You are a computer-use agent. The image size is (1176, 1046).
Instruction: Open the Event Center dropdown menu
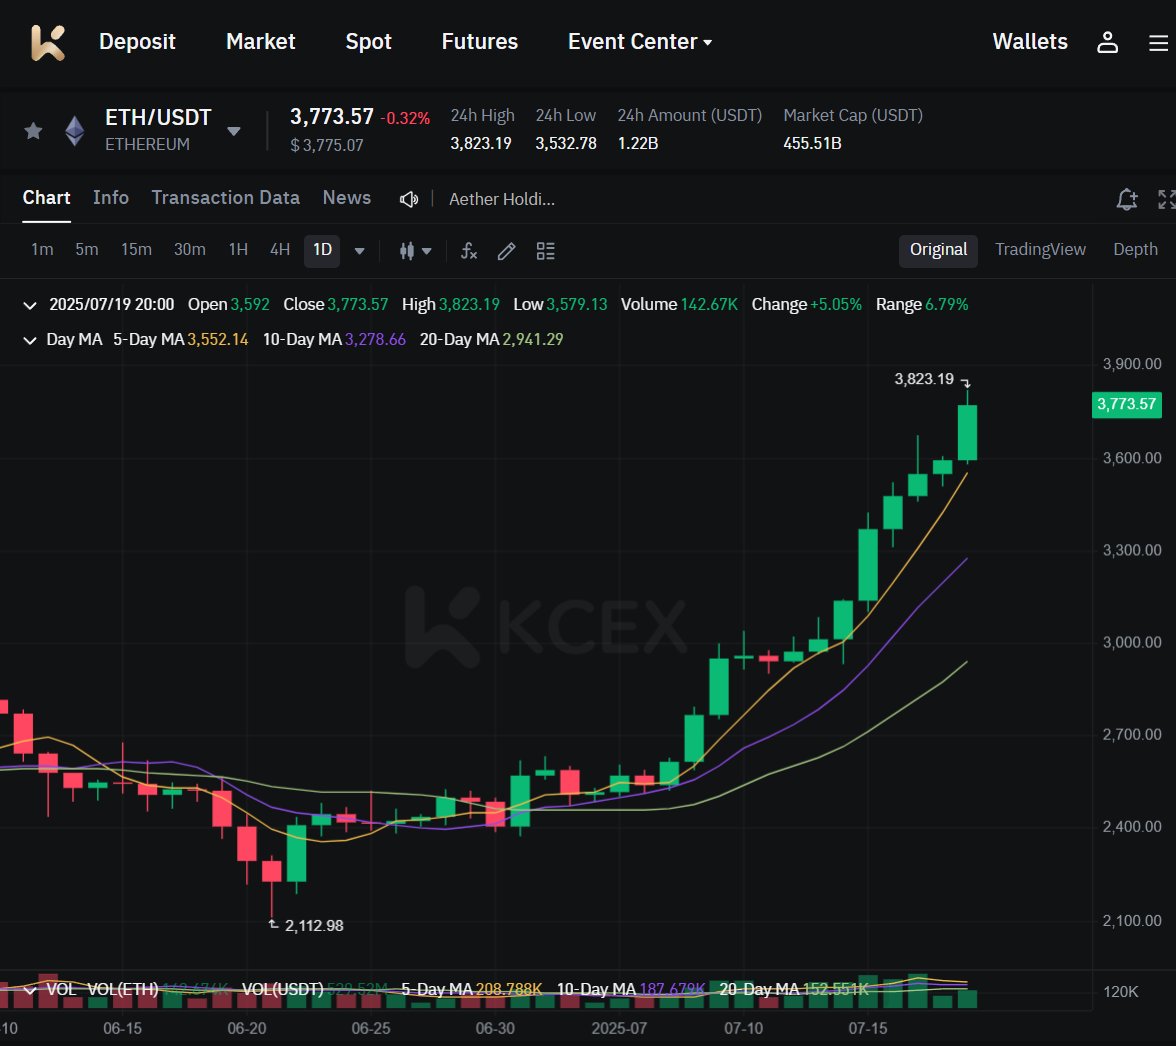[640, 41]
